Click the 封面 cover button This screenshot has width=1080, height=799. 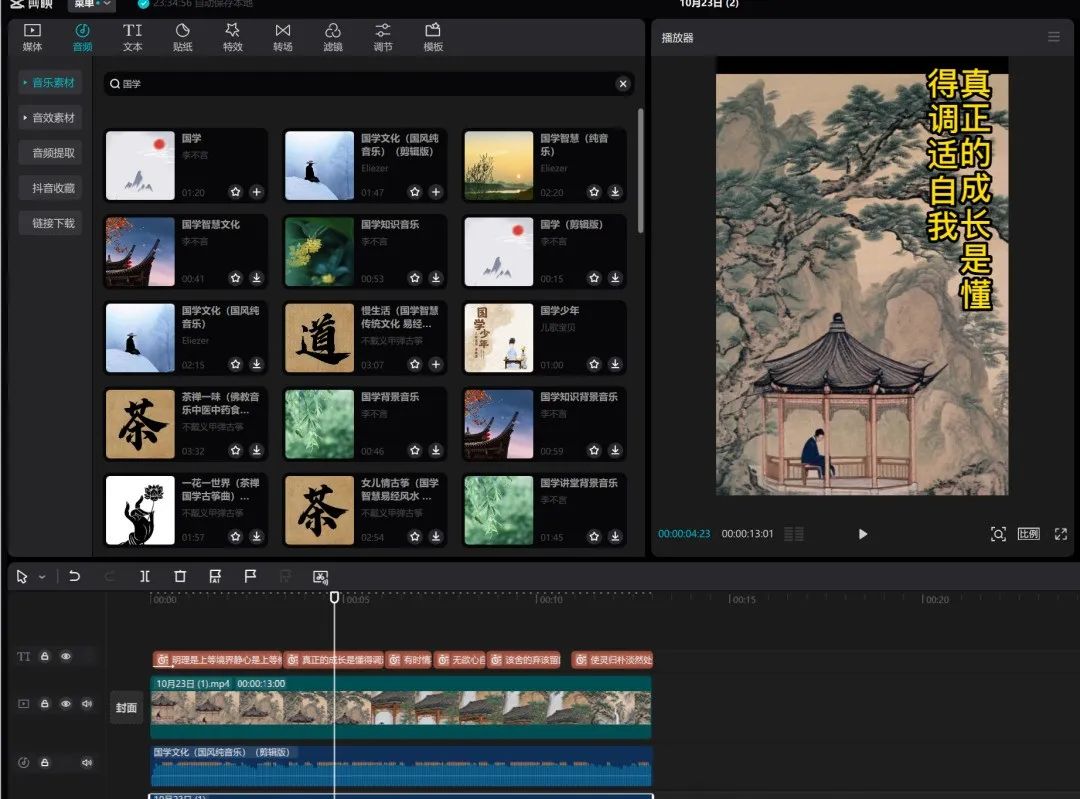[x=126, y=708]
